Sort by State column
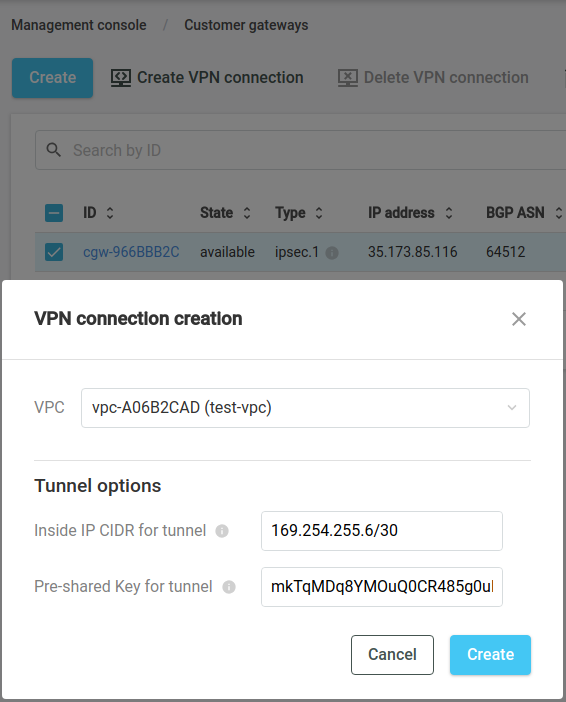Screen dimensions: 566x702 (247, 213)
